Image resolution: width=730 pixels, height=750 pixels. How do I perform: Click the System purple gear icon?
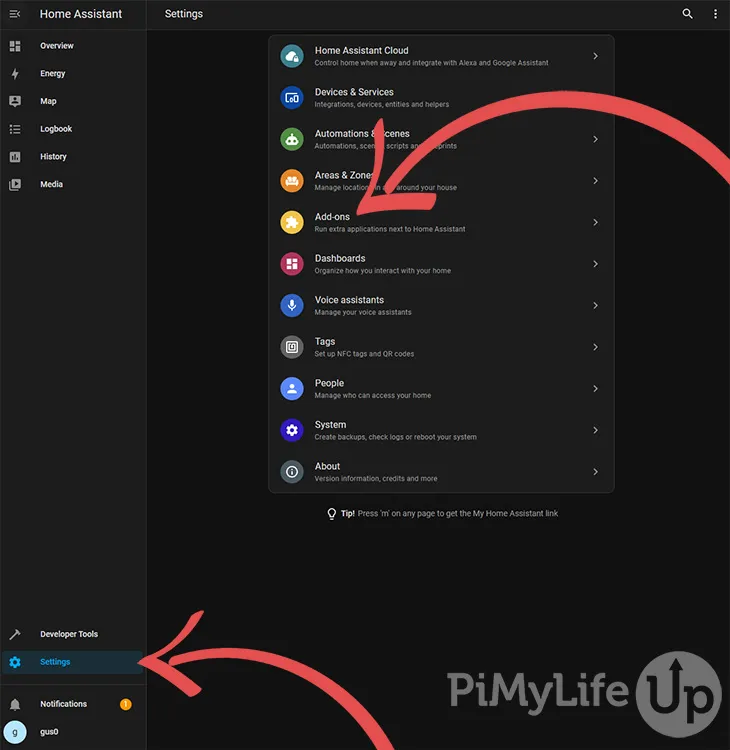tap(292, 430)
